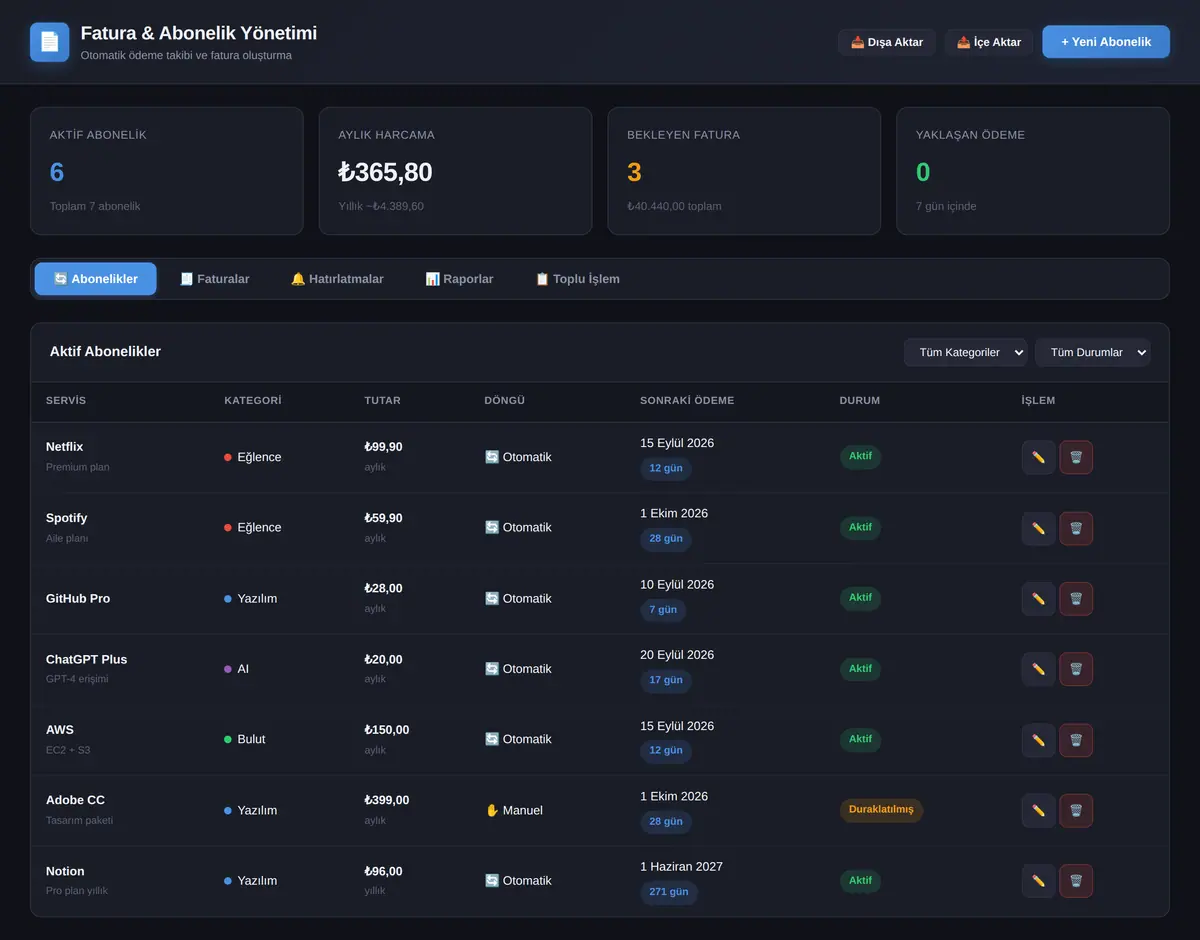Image resolution: width=1200 pixels, height=940 pixels.
Task: Open edit for GitHub Pro
Action: tap(1038, 599)
